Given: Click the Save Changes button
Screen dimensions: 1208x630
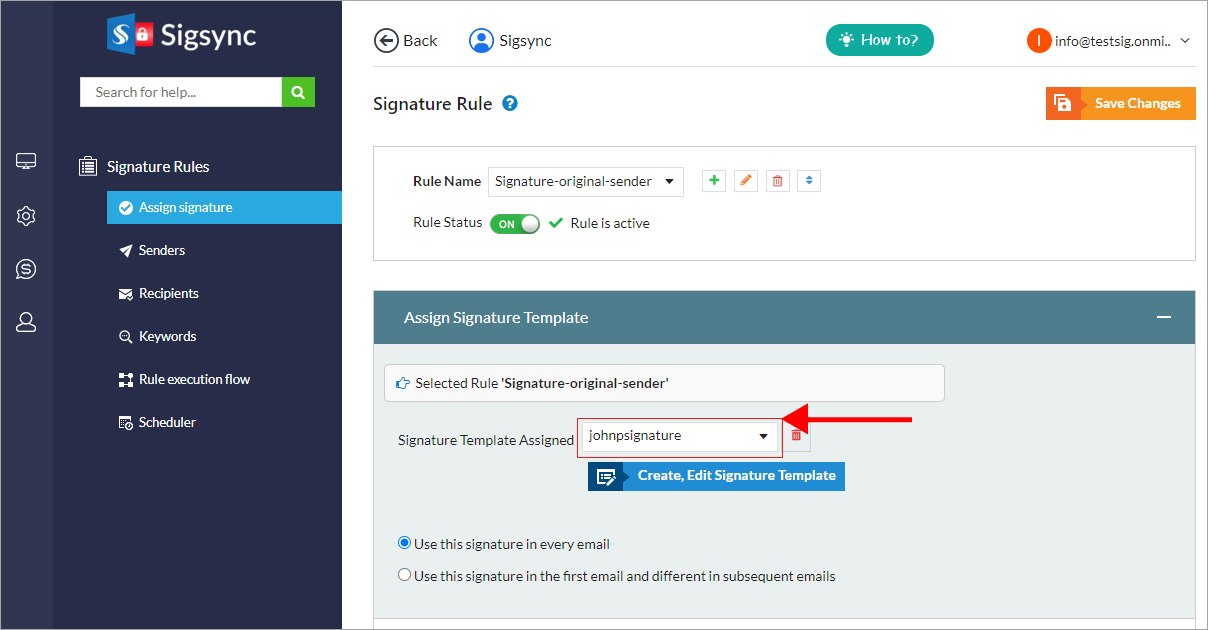Looking at the screenshot, I should click(1121, 103).
